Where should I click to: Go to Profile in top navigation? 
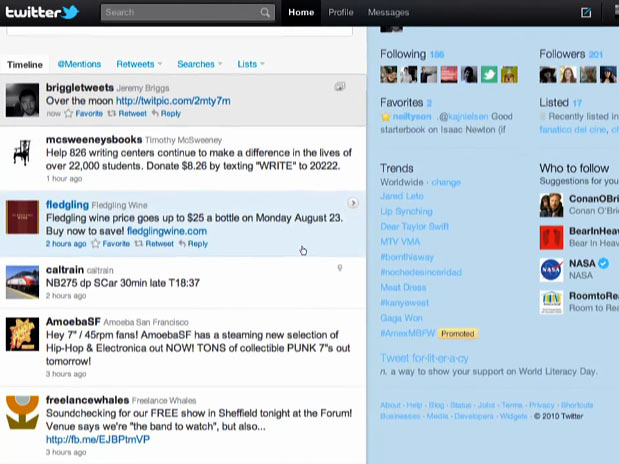pos(341,12)
